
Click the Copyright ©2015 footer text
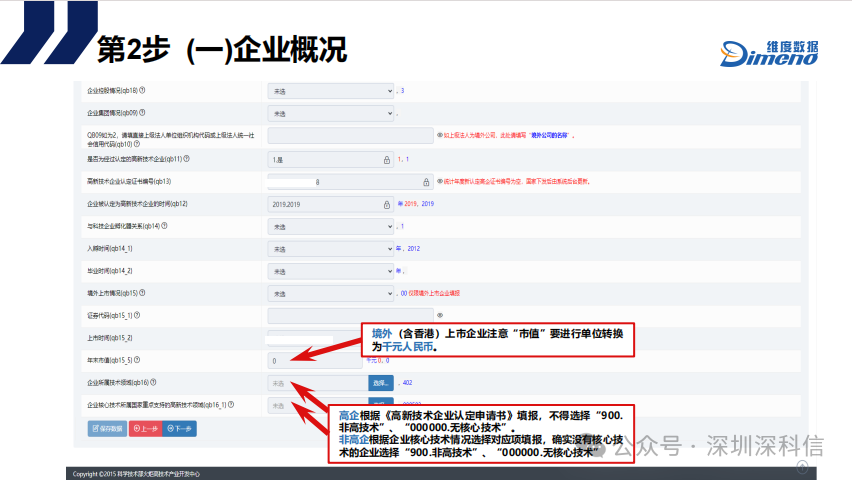click(x=136, y=474)
